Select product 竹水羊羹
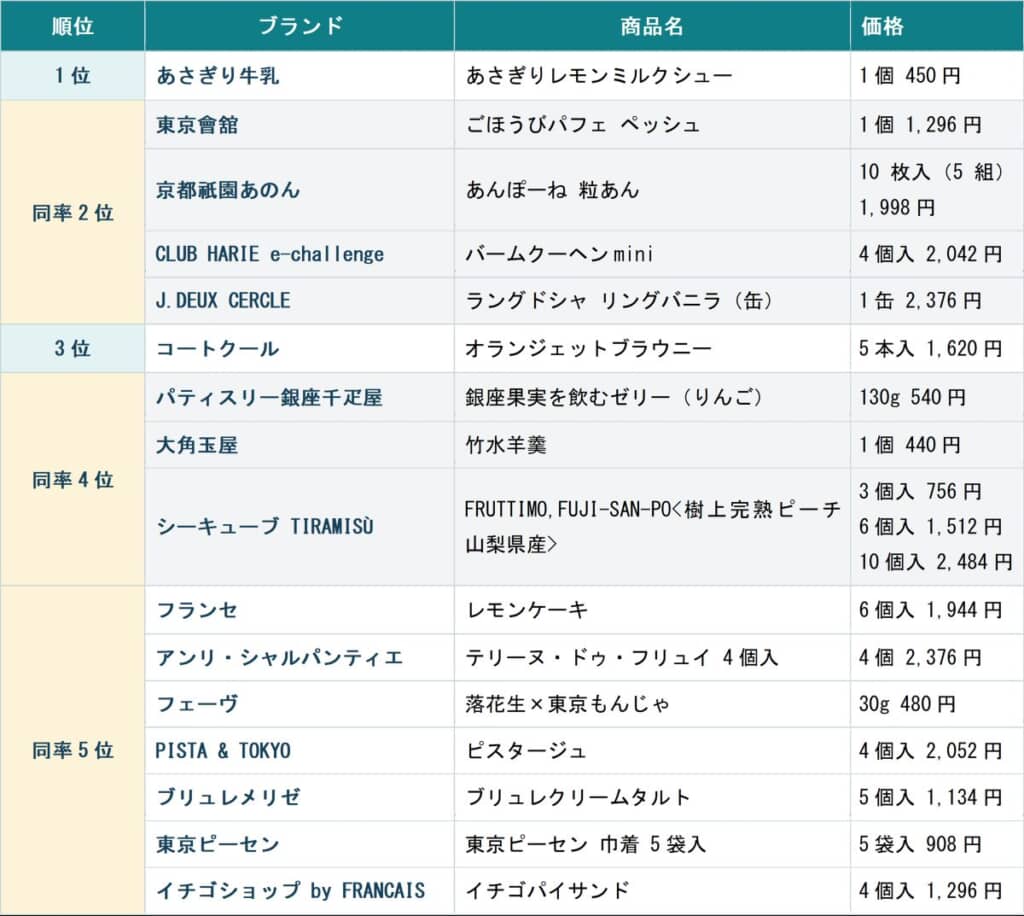The width and height of the screenshot is (1024, 916). click(506, 445)
